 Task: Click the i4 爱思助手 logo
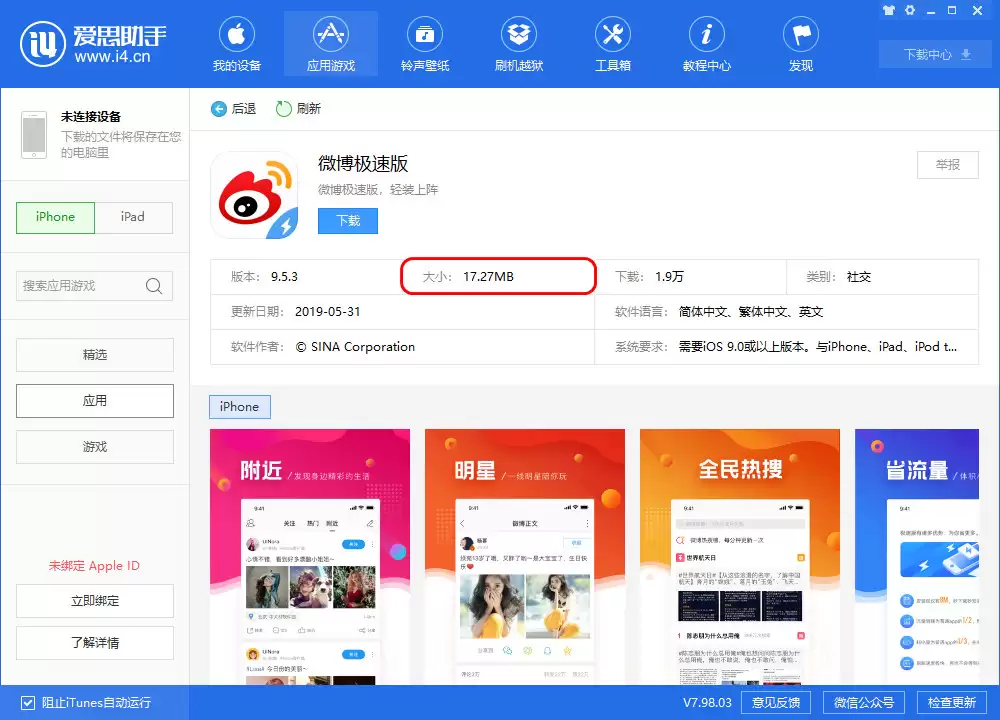(93, 44)
